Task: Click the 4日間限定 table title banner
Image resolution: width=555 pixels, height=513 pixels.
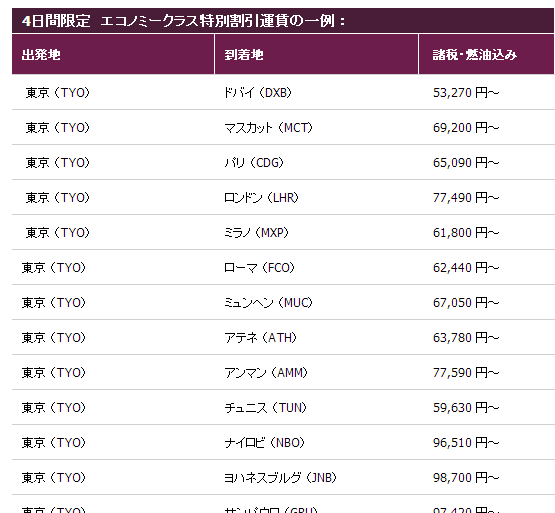Action: tap(283, 21)
